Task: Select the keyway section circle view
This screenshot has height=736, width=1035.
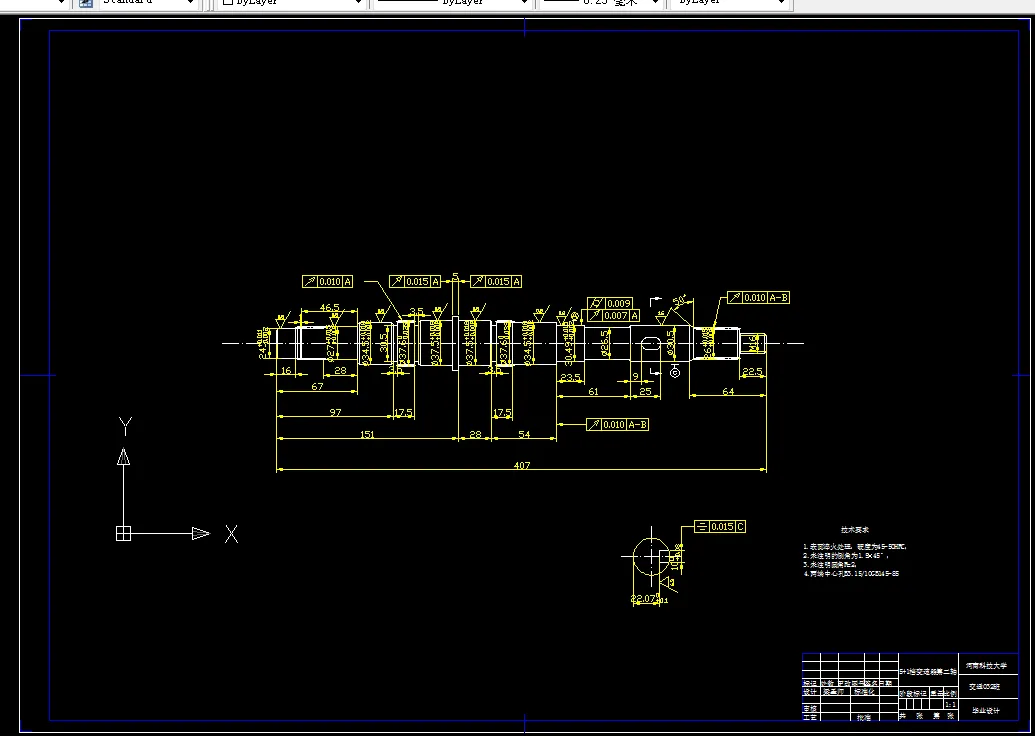Action: (x=651, y=556)
